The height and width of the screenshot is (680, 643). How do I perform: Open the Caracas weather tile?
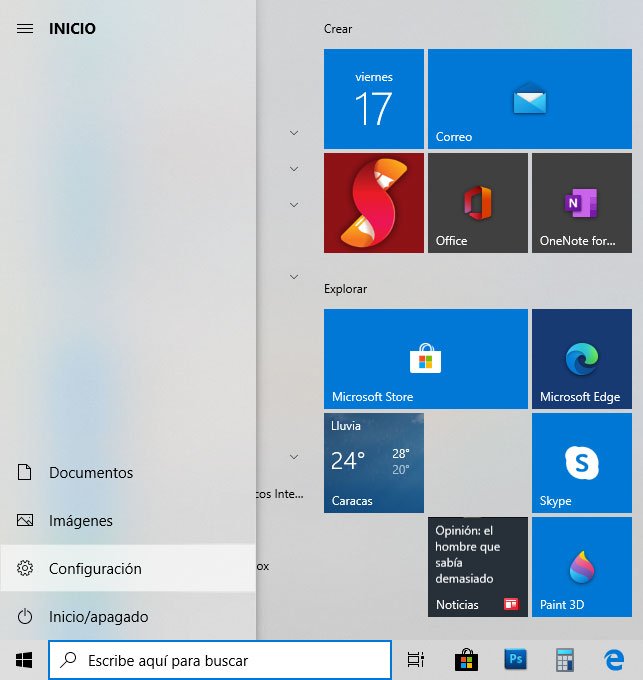(x=374, y=463)
